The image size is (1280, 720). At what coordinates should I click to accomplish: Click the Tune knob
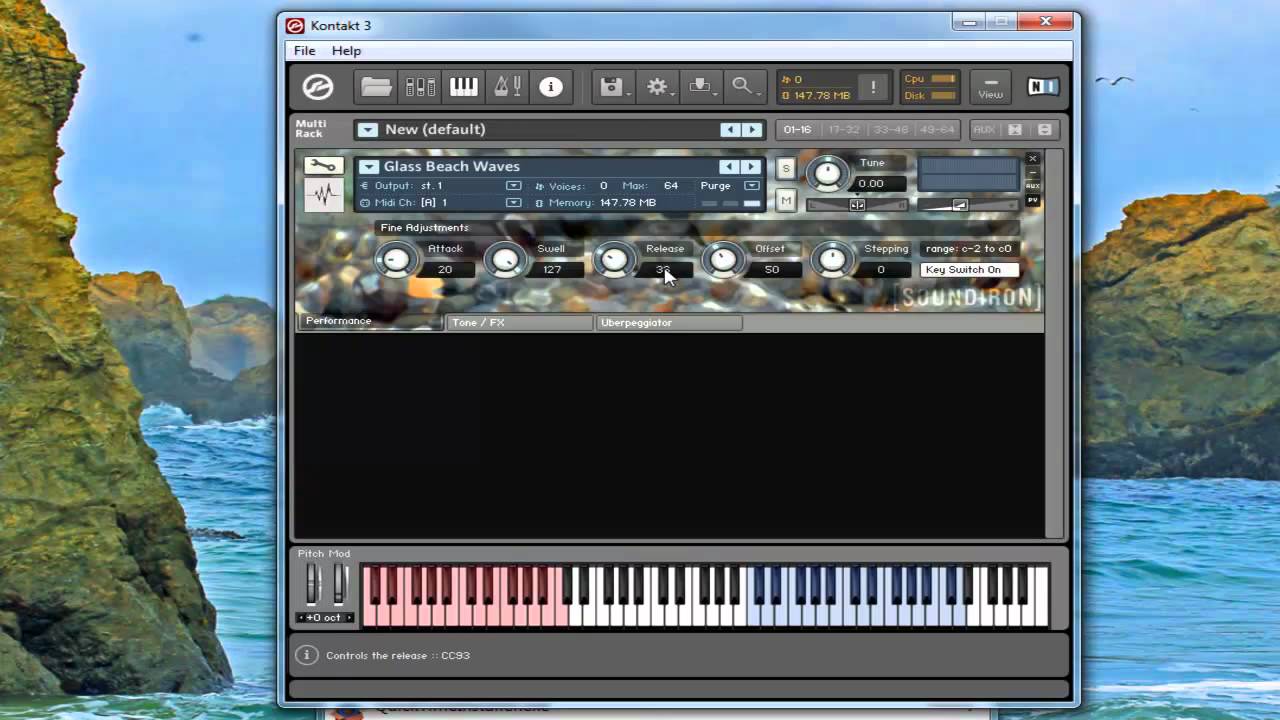(827, 173)
